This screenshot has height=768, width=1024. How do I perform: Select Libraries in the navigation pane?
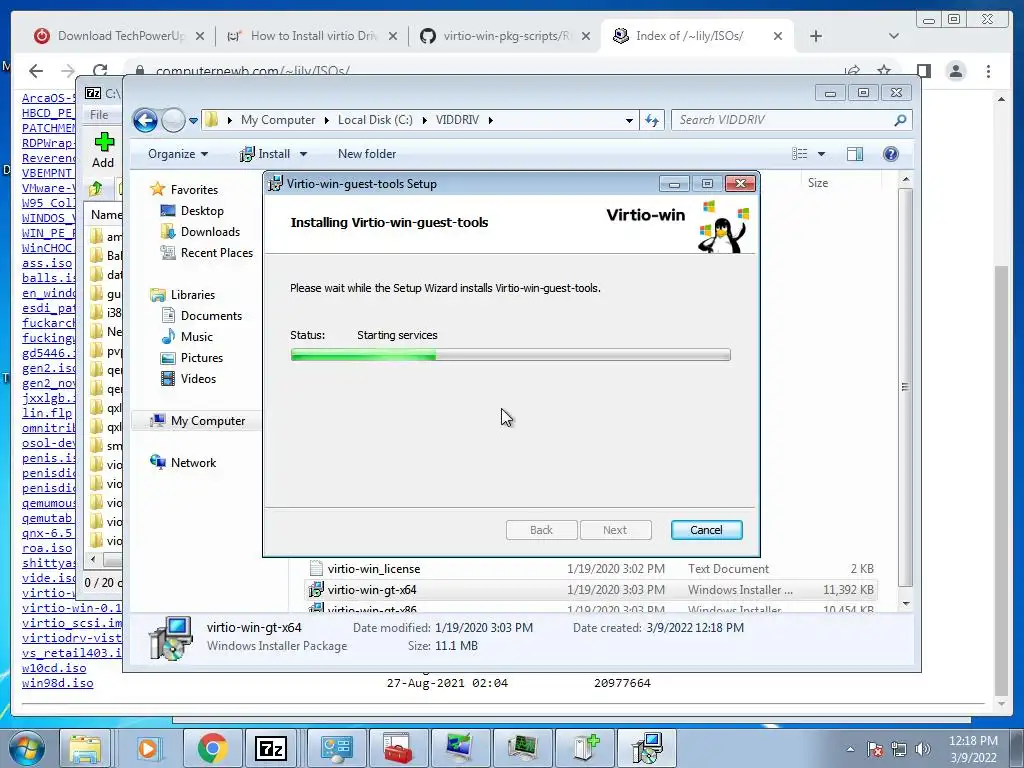(x=193, y=295)
